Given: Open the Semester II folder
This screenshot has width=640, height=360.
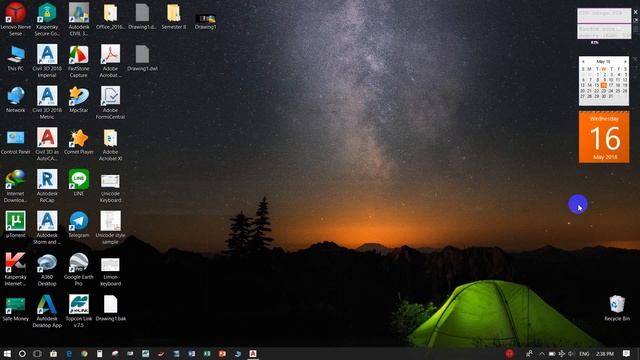Looking at the screenshot, I should tap(173, 16).
